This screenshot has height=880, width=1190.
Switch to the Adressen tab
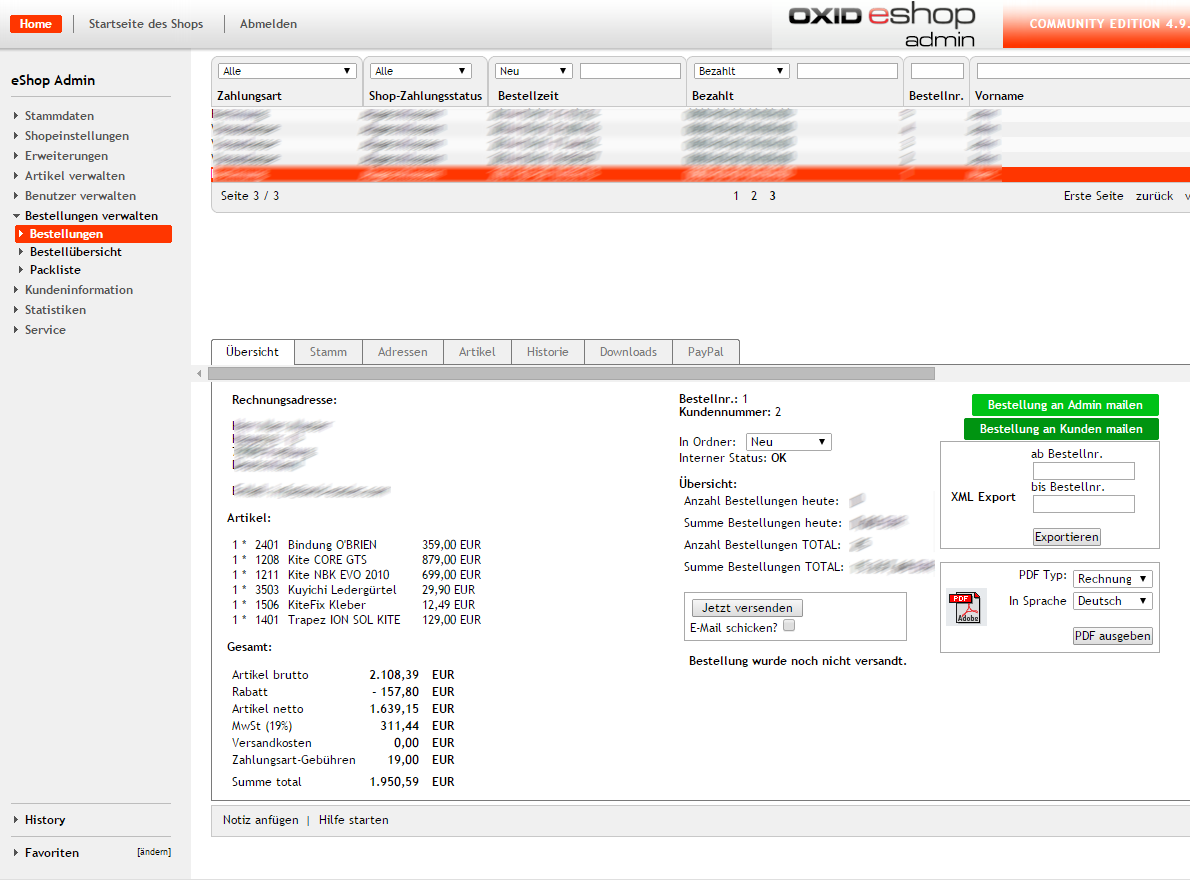pyautogui.click(x=402, y=352)
